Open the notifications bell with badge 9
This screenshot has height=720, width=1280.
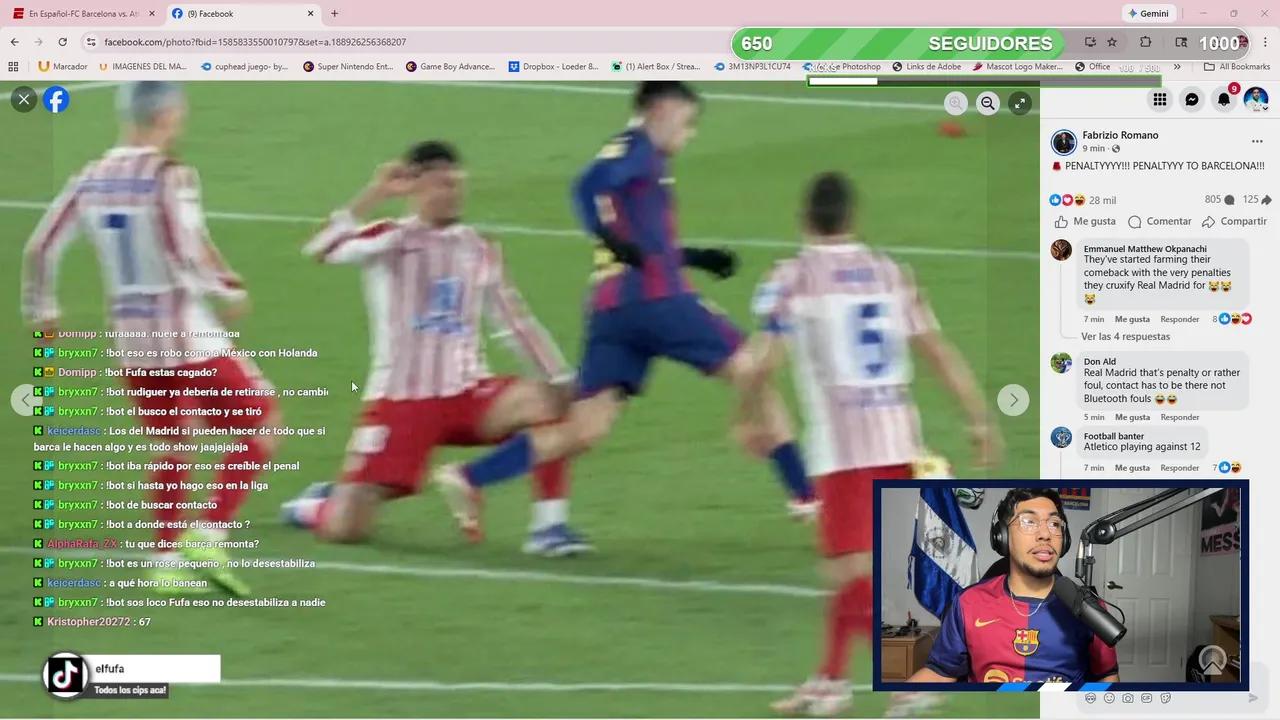tap(1223, 99)
